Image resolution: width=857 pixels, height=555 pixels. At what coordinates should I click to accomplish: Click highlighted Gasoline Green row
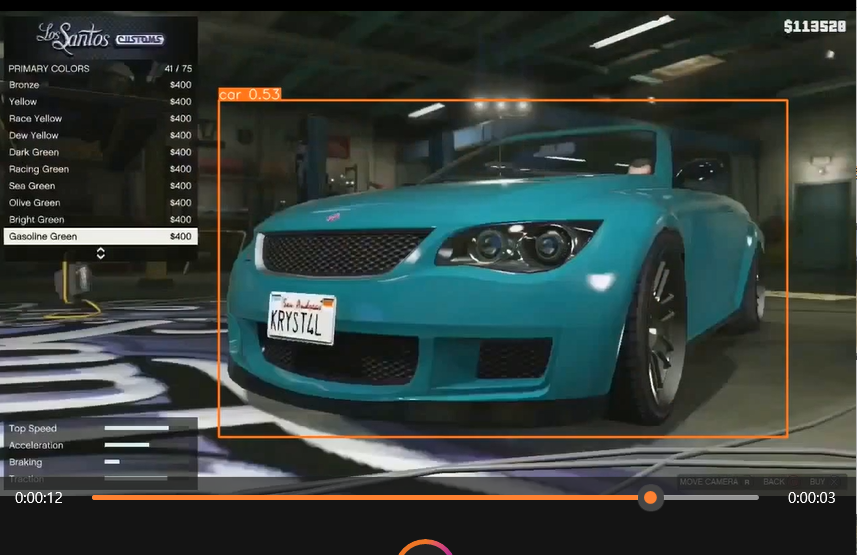[101, 236]
